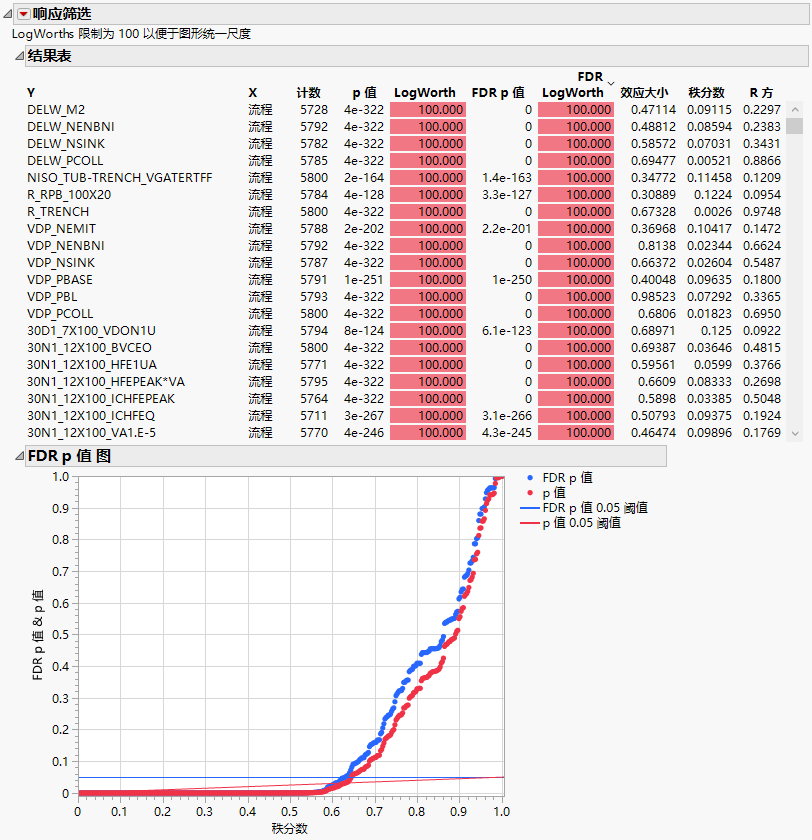Click the R 方 column header
Screen dimensions: 812x840
[761, 93]
